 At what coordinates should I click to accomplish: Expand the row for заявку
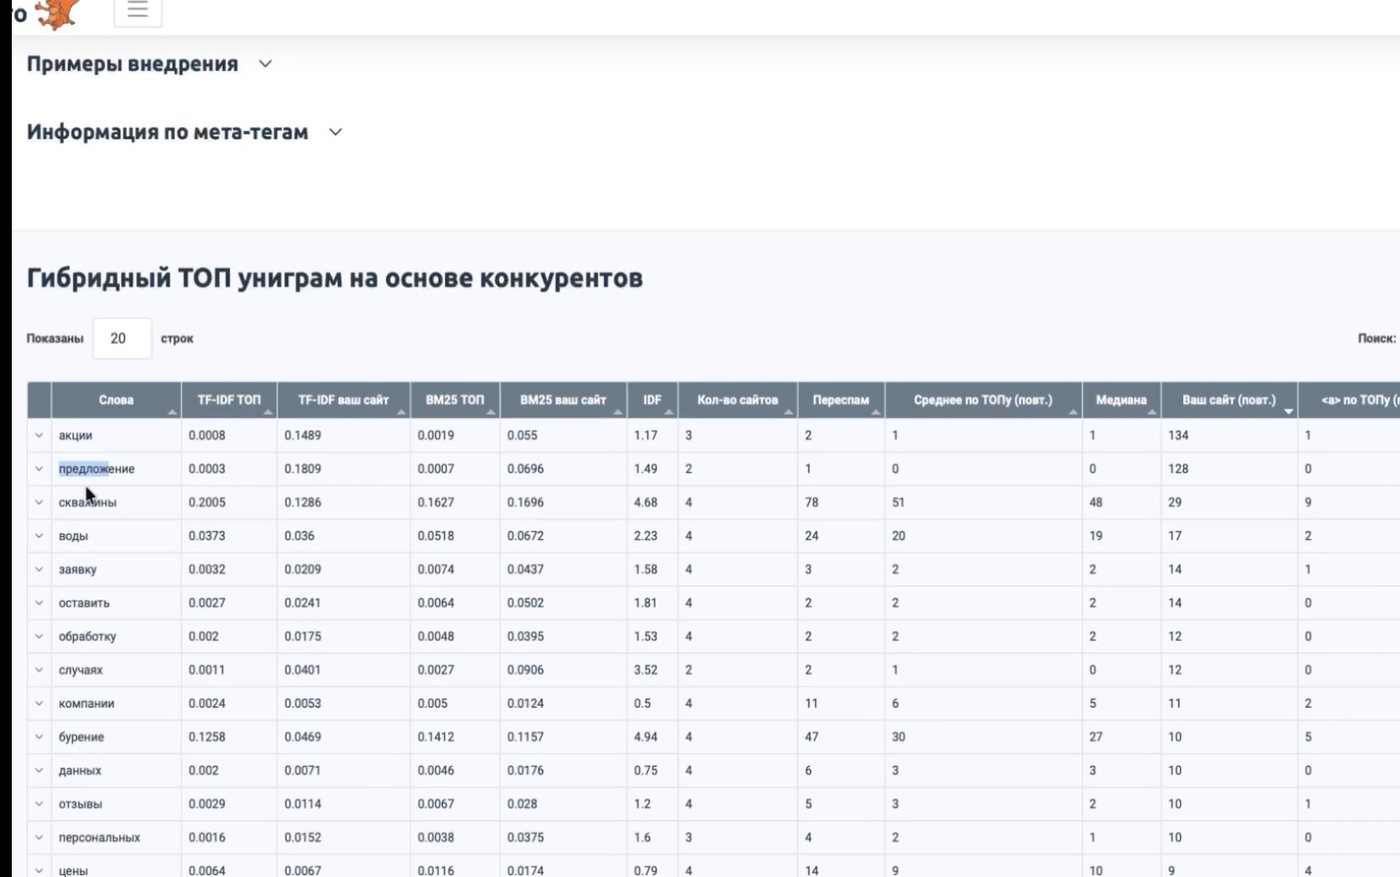tap(39, 569)
